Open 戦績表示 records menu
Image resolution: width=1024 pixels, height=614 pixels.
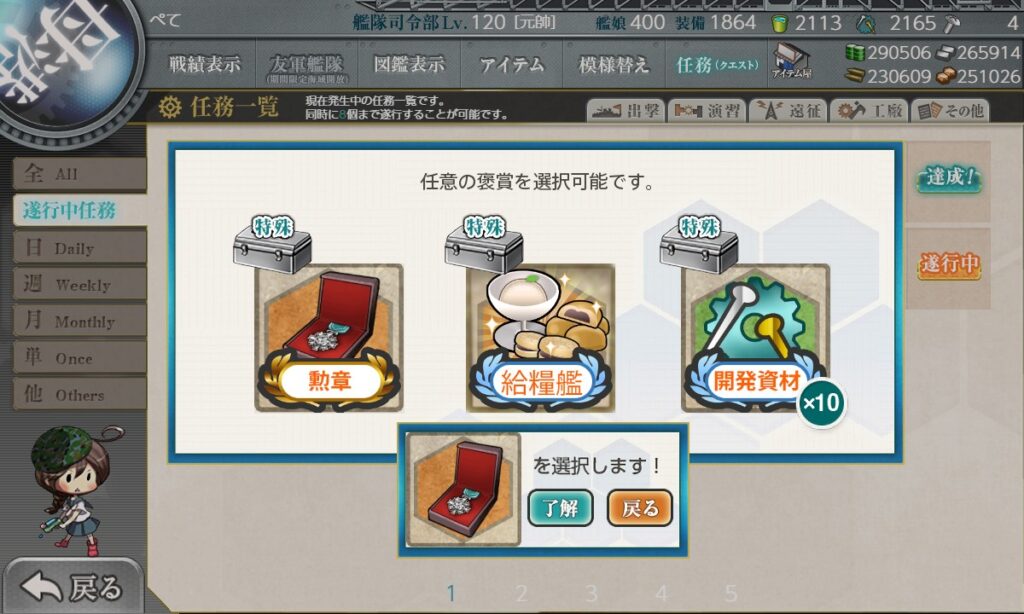click(204, 64)
